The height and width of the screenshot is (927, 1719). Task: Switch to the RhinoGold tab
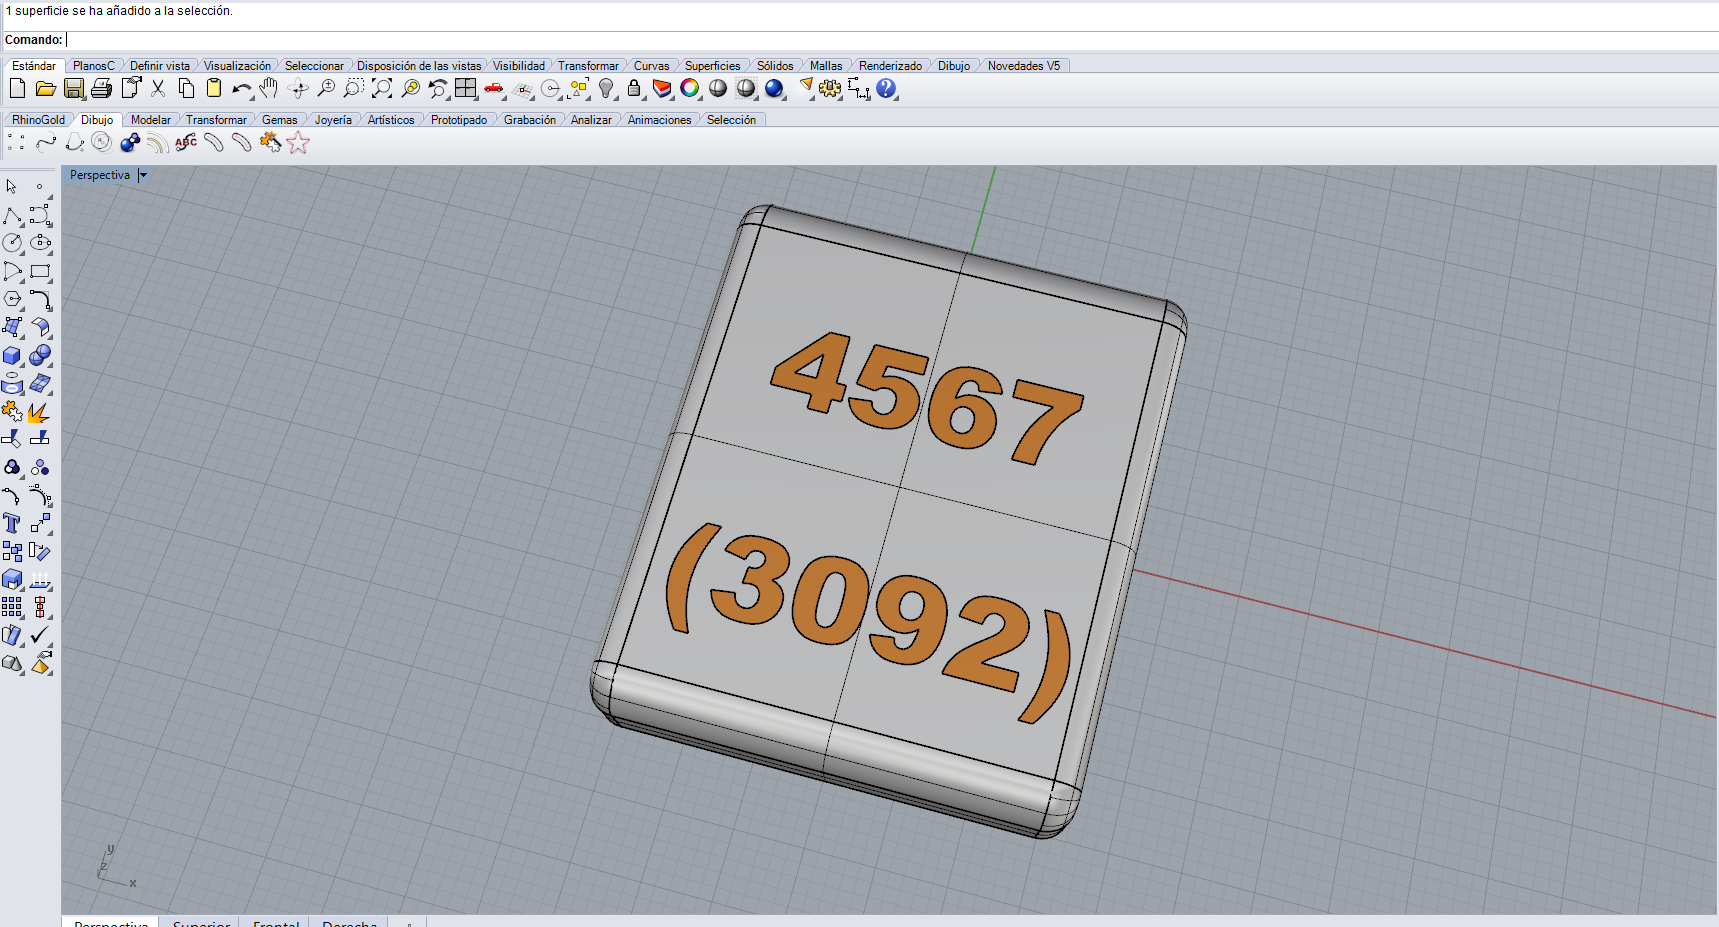point(38,120)
